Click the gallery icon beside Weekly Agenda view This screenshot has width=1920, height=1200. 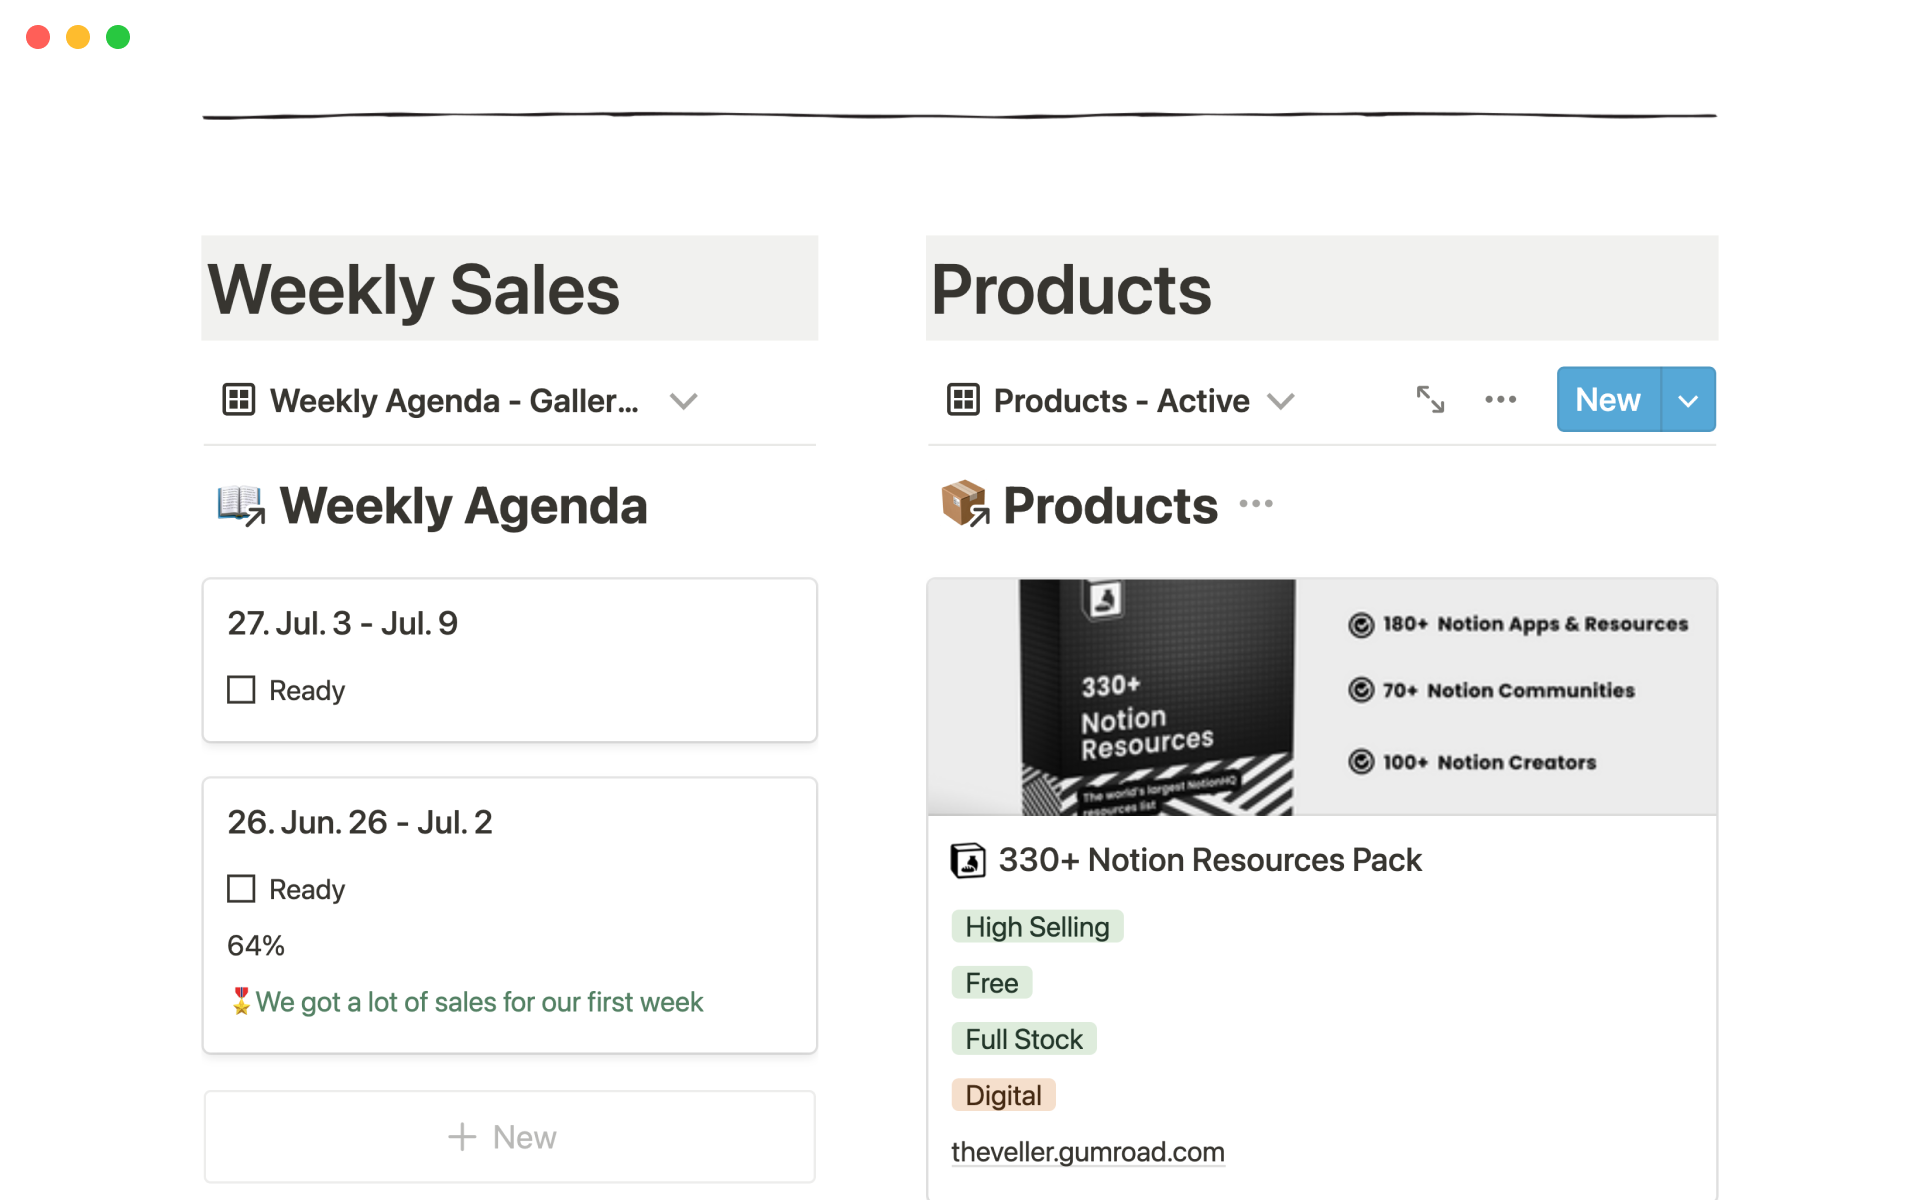[x=238, y=400]
